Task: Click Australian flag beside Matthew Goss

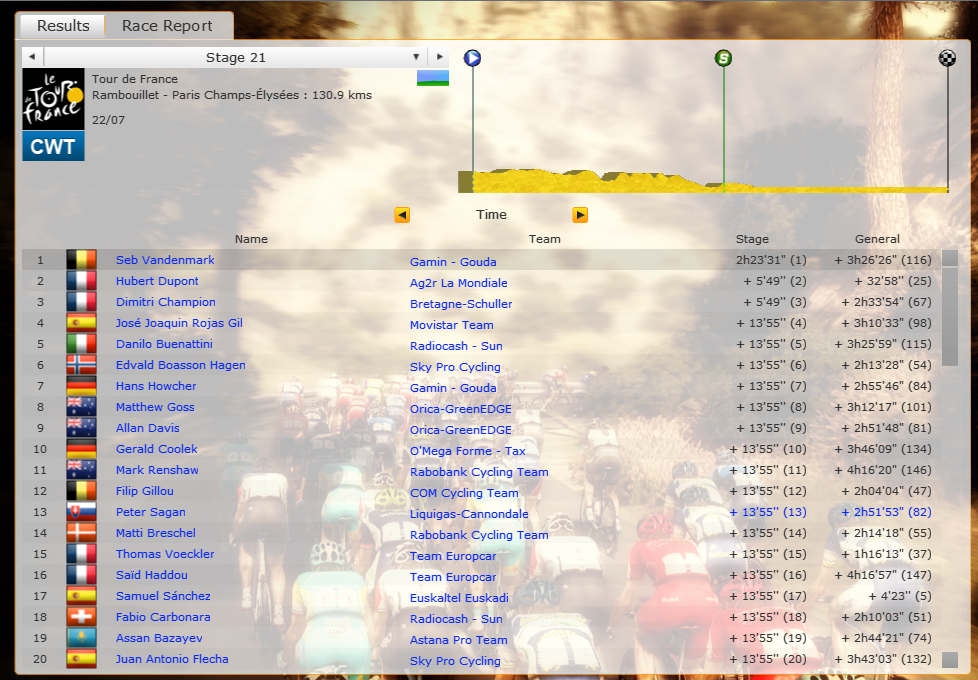Action: click(82, 407)
